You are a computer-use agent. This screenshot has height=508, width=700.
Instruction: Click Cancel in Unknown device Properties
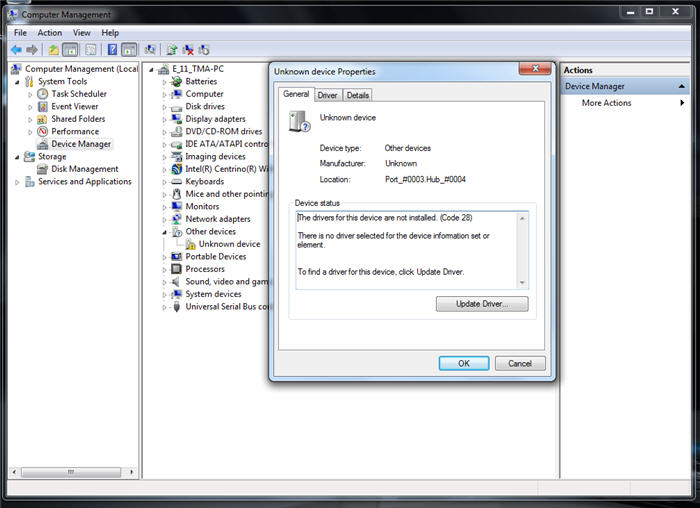(x=520, y=363)
